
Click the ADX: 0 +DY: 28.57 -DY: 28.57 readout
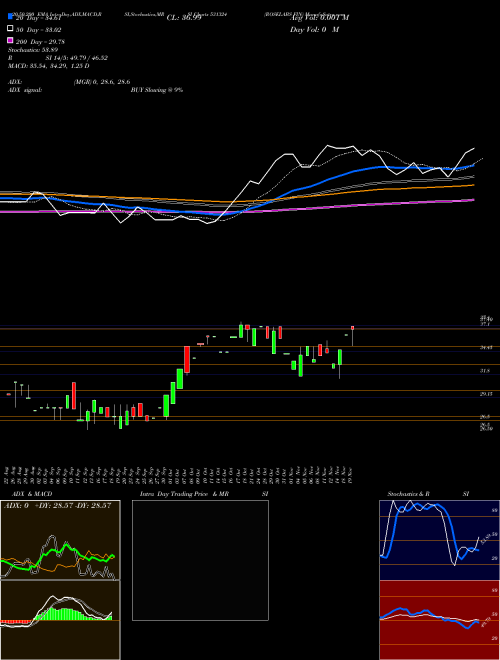(57, 506)
